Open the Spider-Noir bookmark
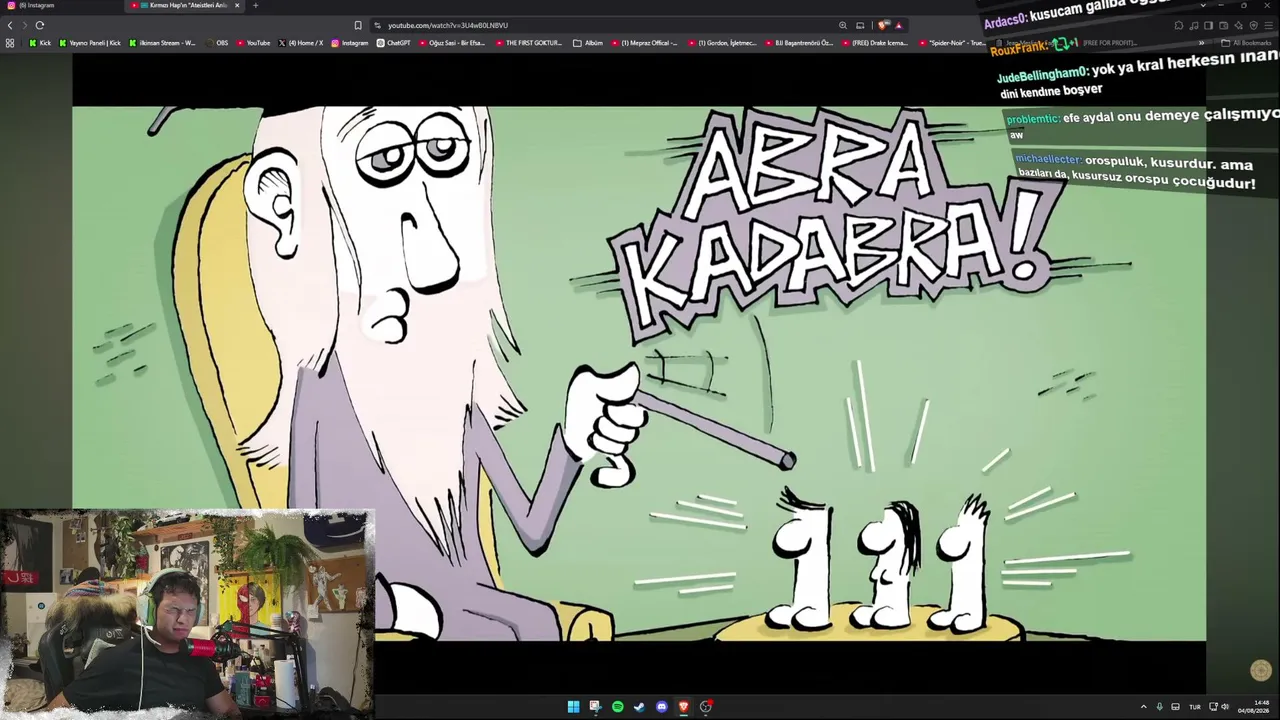 coord(952,43)
